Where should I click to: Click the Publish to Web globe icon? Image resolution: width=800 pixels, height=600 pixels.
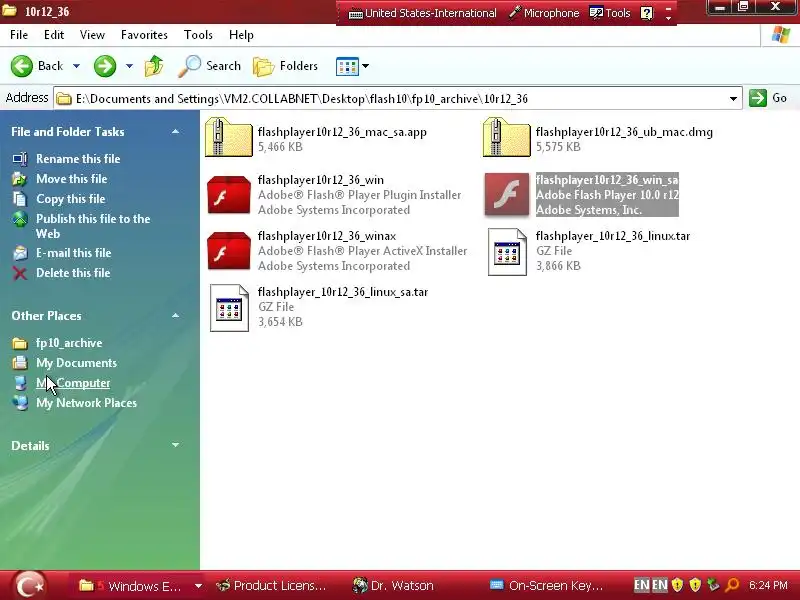(x=20, y=219)
